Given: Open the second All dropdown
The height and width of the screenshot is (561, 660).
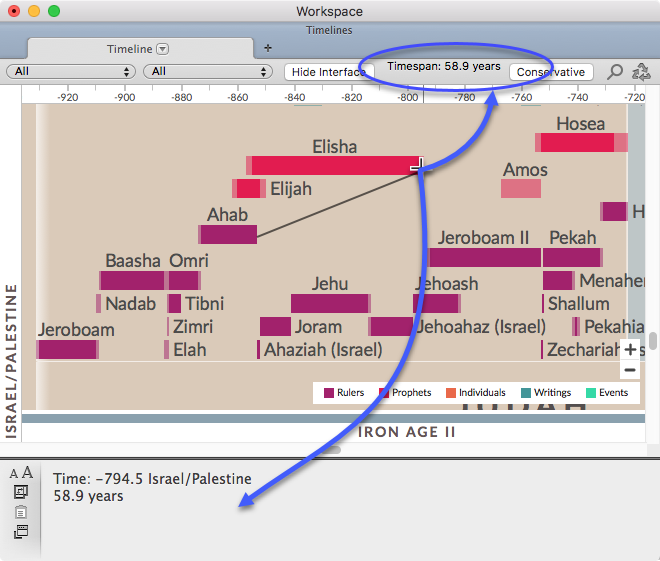Looking at the screenshot, I should click(208, 72).
